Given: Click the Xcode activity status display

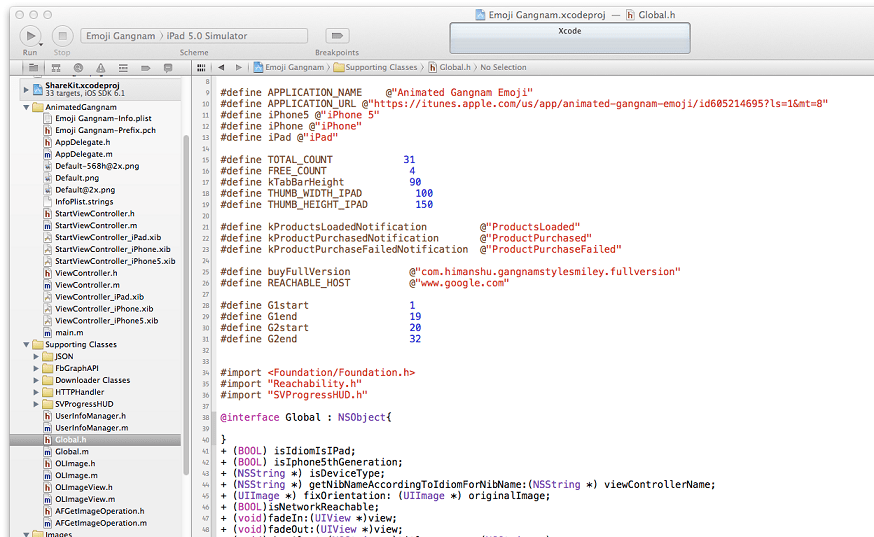Looking at the screenshot, I should (570, 38).
